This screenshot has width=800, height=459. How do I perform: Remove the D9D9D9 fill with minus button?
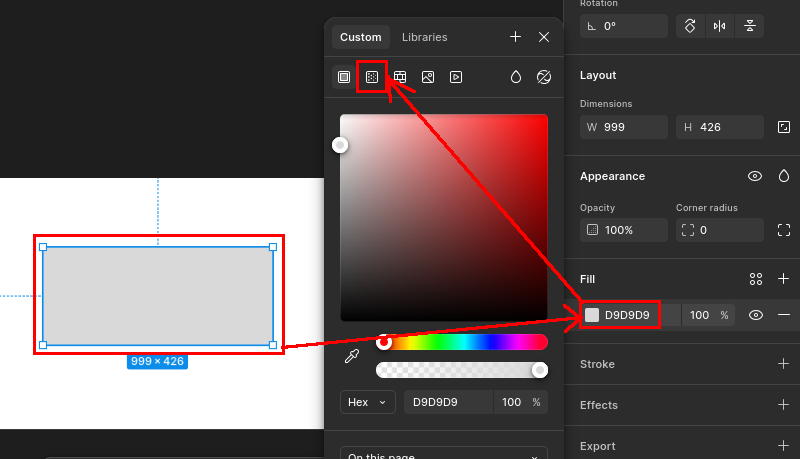tap(784, 315)
